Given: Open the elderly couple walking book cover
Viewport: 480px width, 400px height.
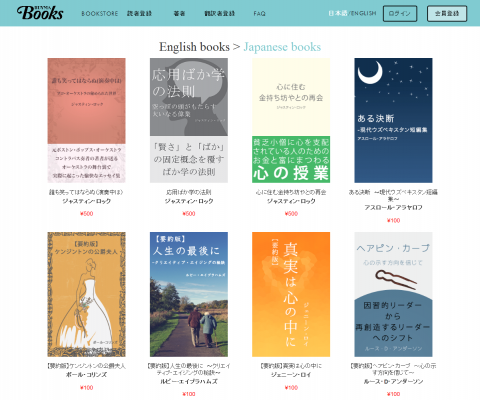Looking at the screenshot, I should pyautogui.click(x=189, y=294).
